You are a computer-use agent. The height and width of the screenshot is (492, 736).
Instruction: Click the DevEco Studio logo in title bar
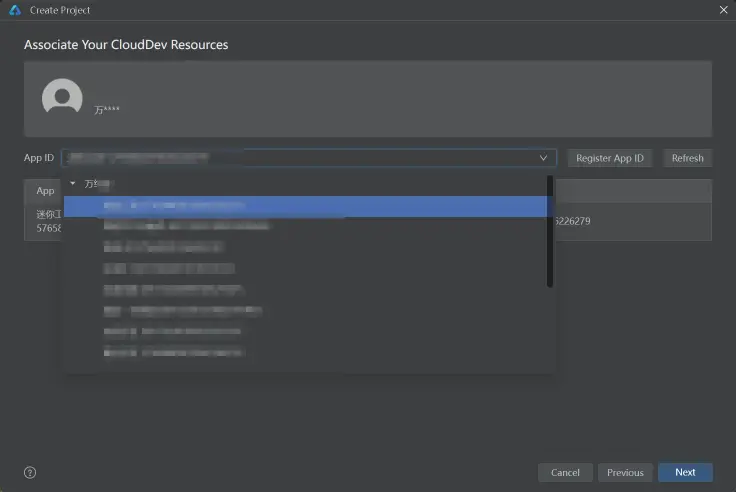coord(15,9)
